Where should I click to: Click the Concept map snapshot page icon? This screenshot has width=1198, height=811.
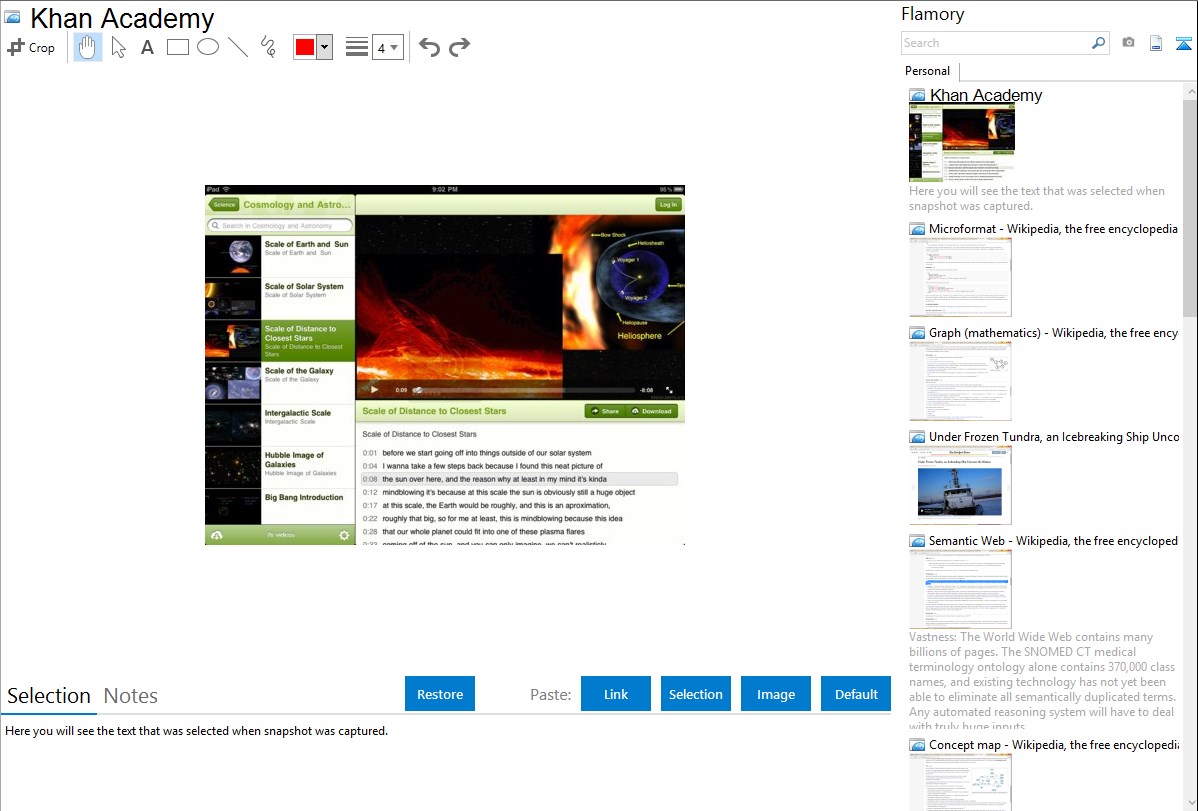(917, 745)
